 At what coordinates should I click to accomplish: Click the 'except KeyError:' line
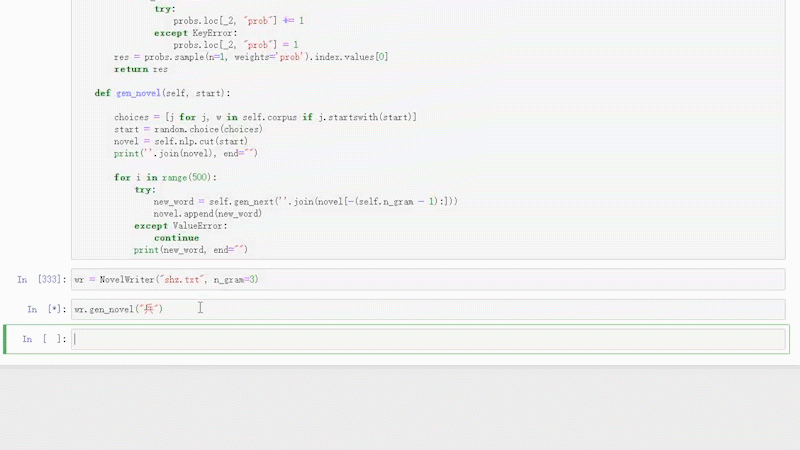click(195, 33)
